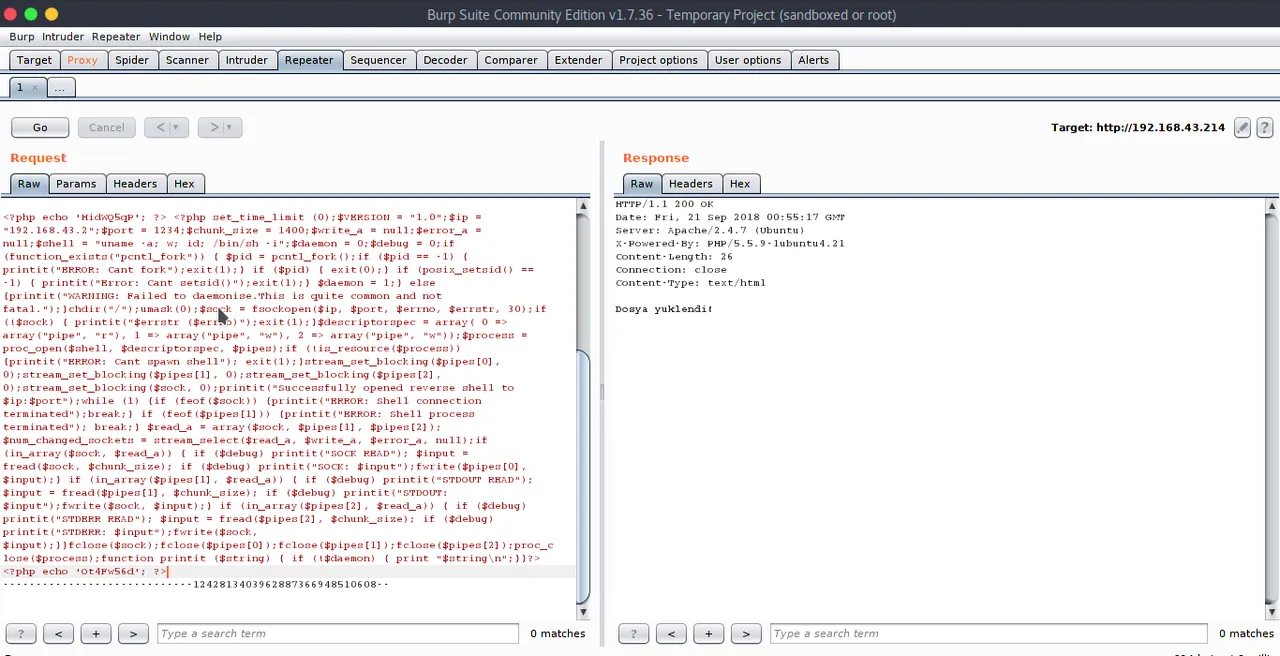Switch to the Sequencer tab
Image resolution: width=1280 pixels, height=656 pixels.
tap(378, 60)
